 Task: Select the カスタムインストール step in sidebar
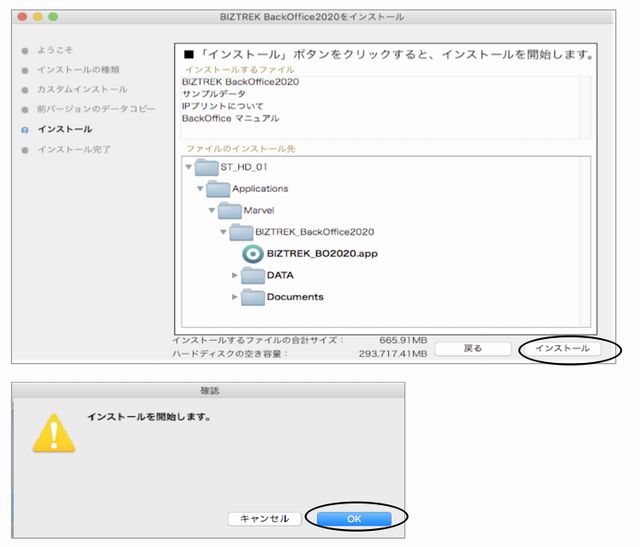click(x=75, y=89)
